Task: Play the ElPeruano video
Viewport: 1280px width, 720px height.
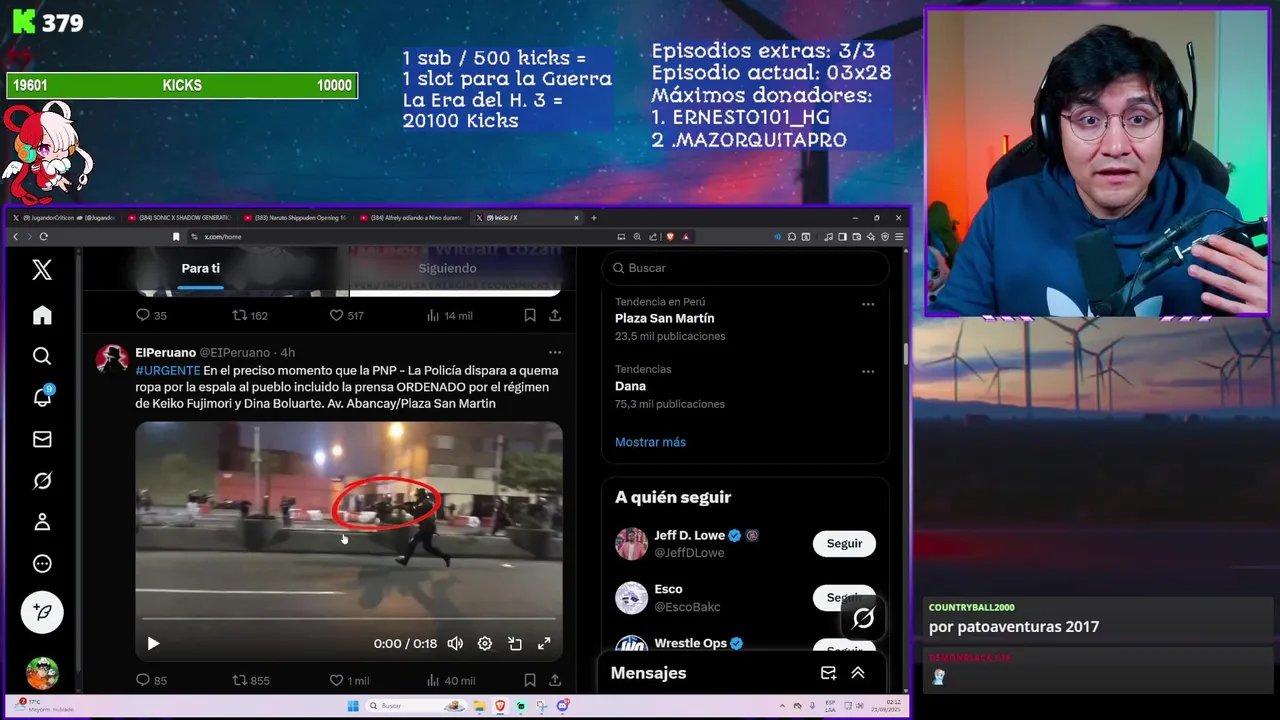Action: coord(153,643)
